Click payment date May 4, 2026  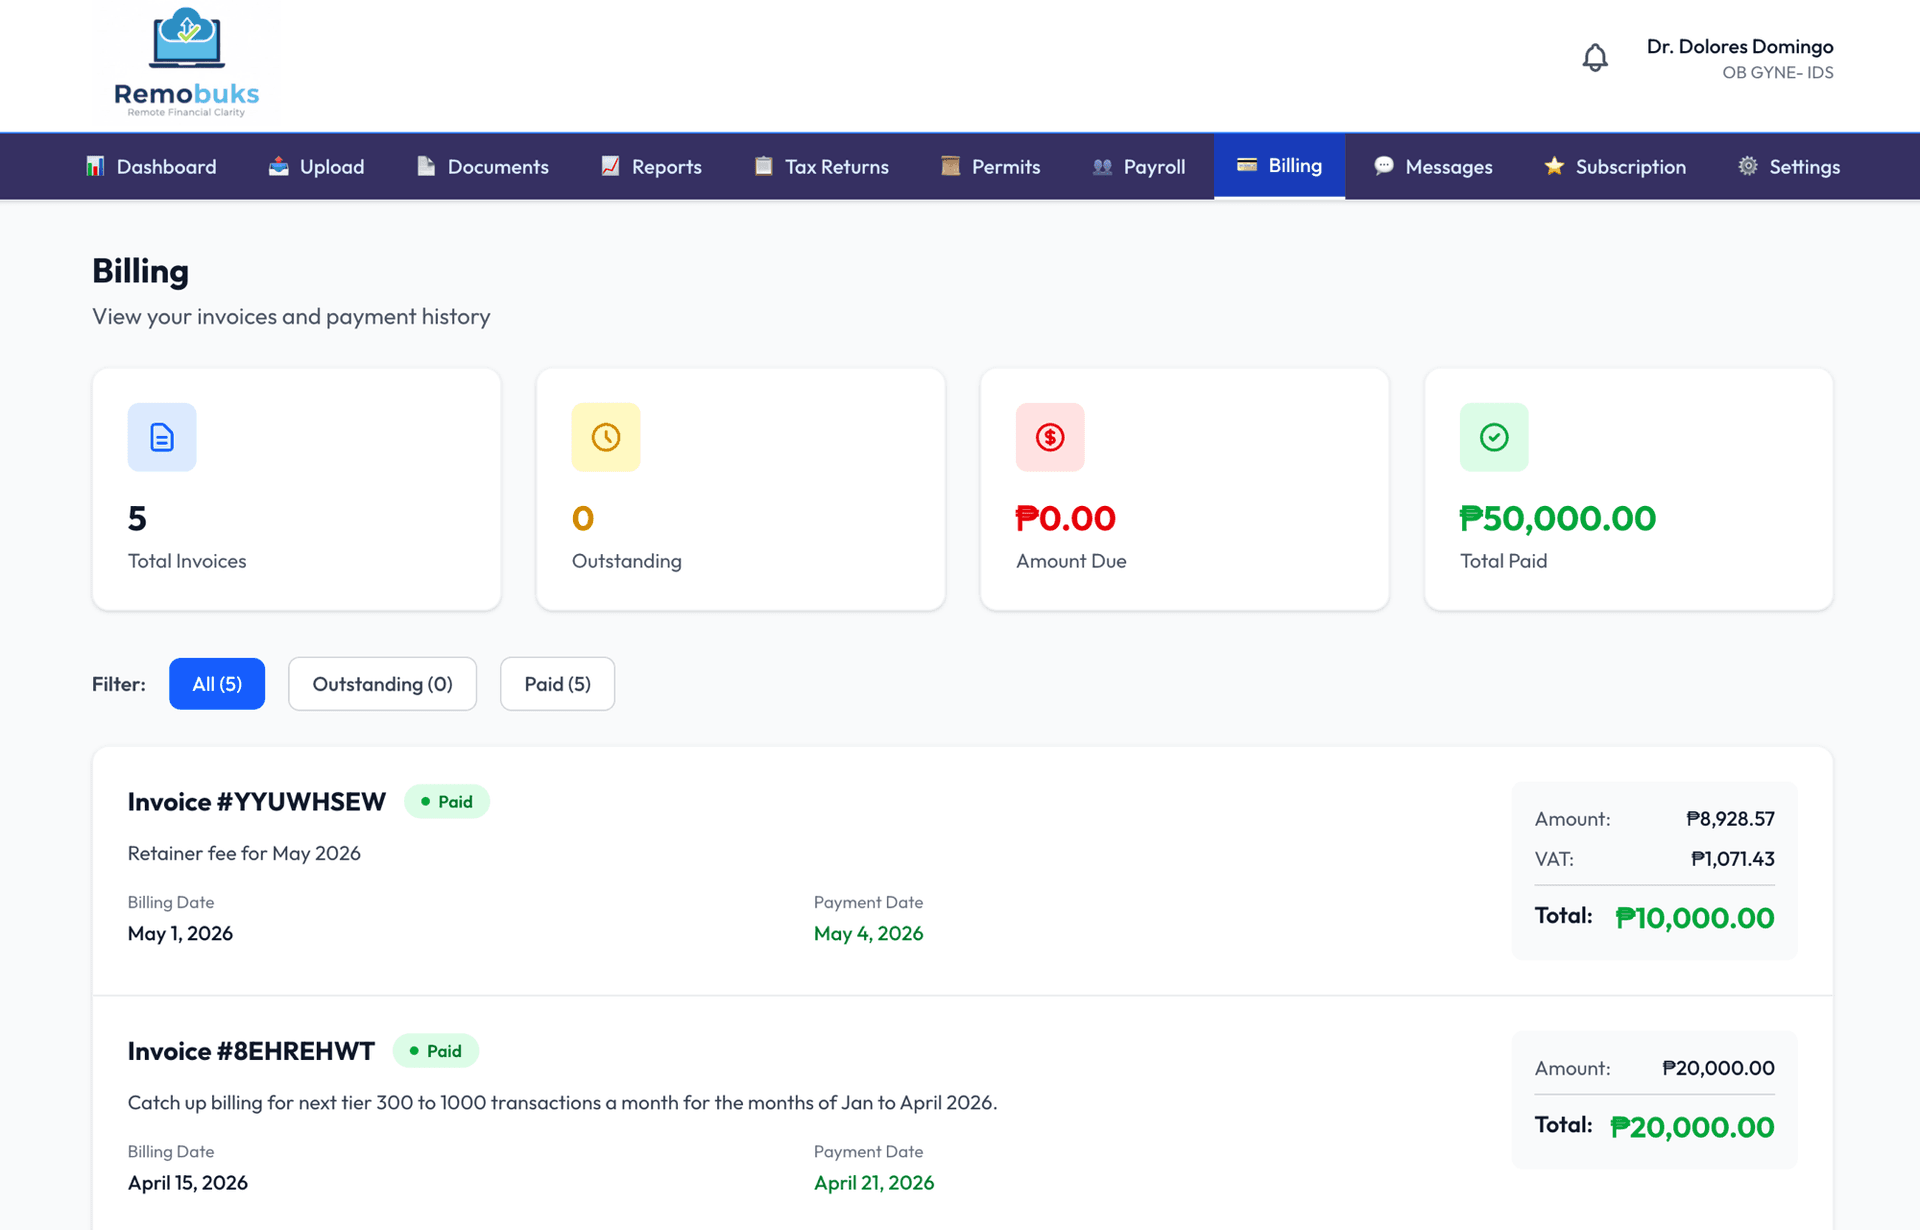pos(868,933)
